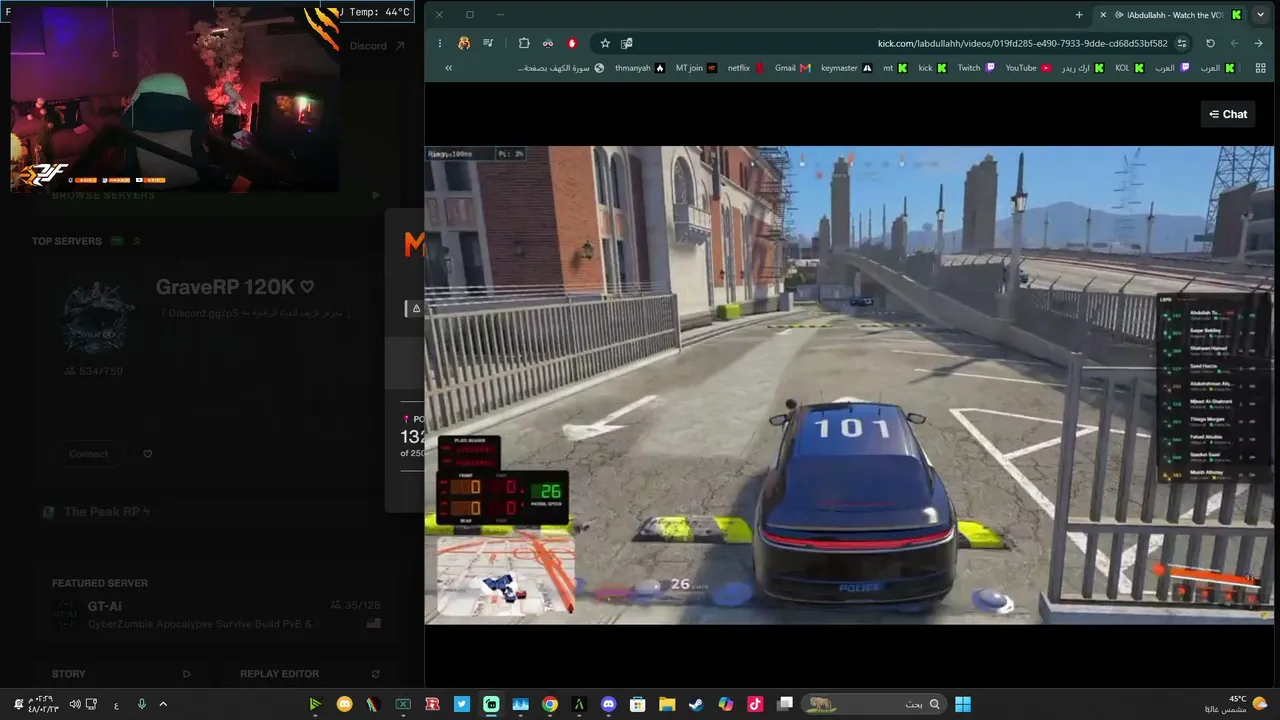The width and height of the screenshot is (1280, 720).
Task: Open the Chat panel on Kick
Action: [1228, 114]
